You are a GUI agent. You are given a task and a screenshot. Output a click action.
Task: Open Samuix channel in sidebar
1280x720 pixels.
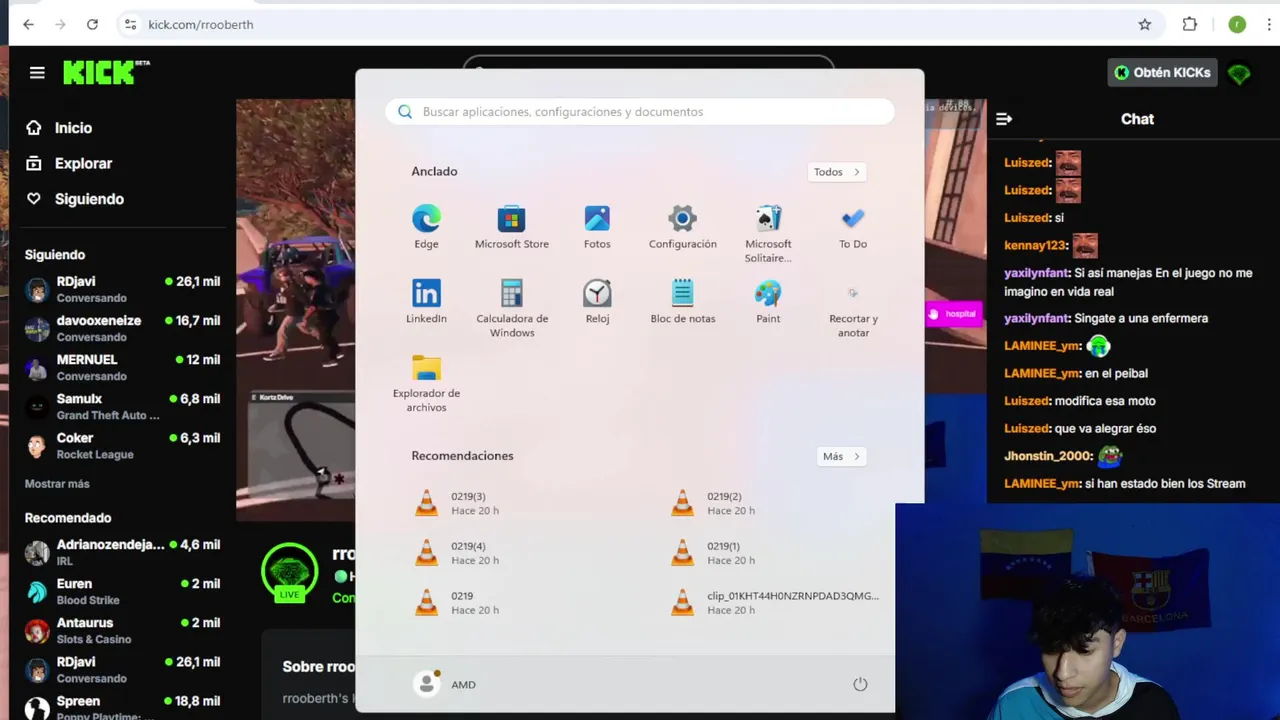[122, 407]
